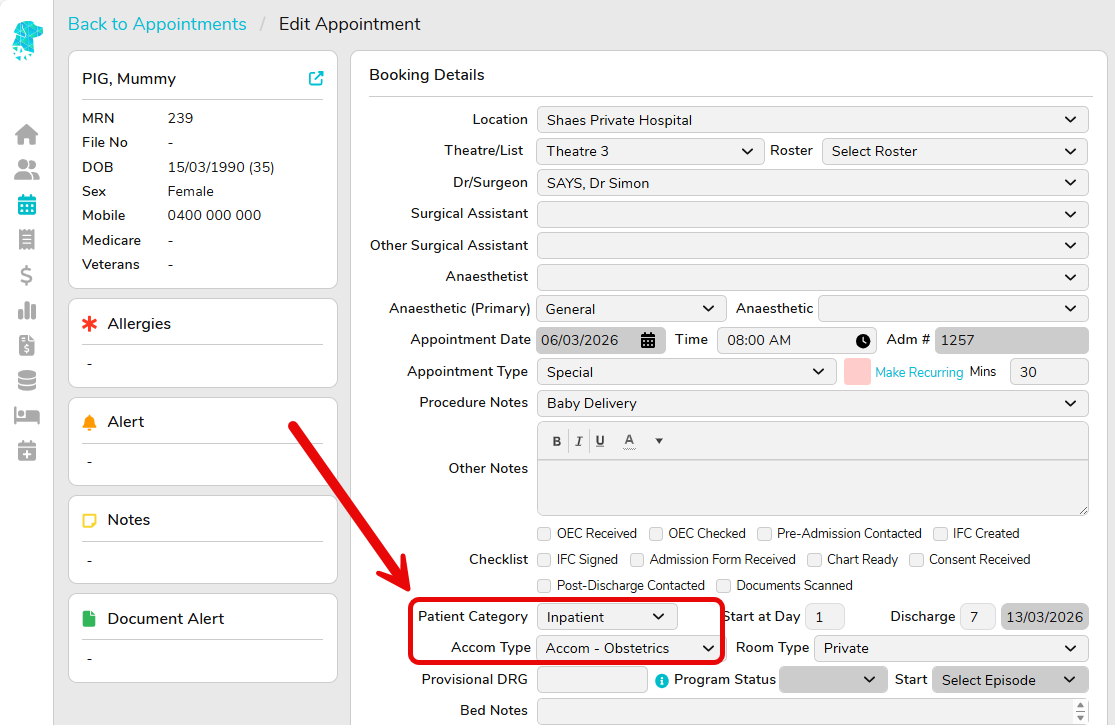Click the Make Recurring link

919,372
